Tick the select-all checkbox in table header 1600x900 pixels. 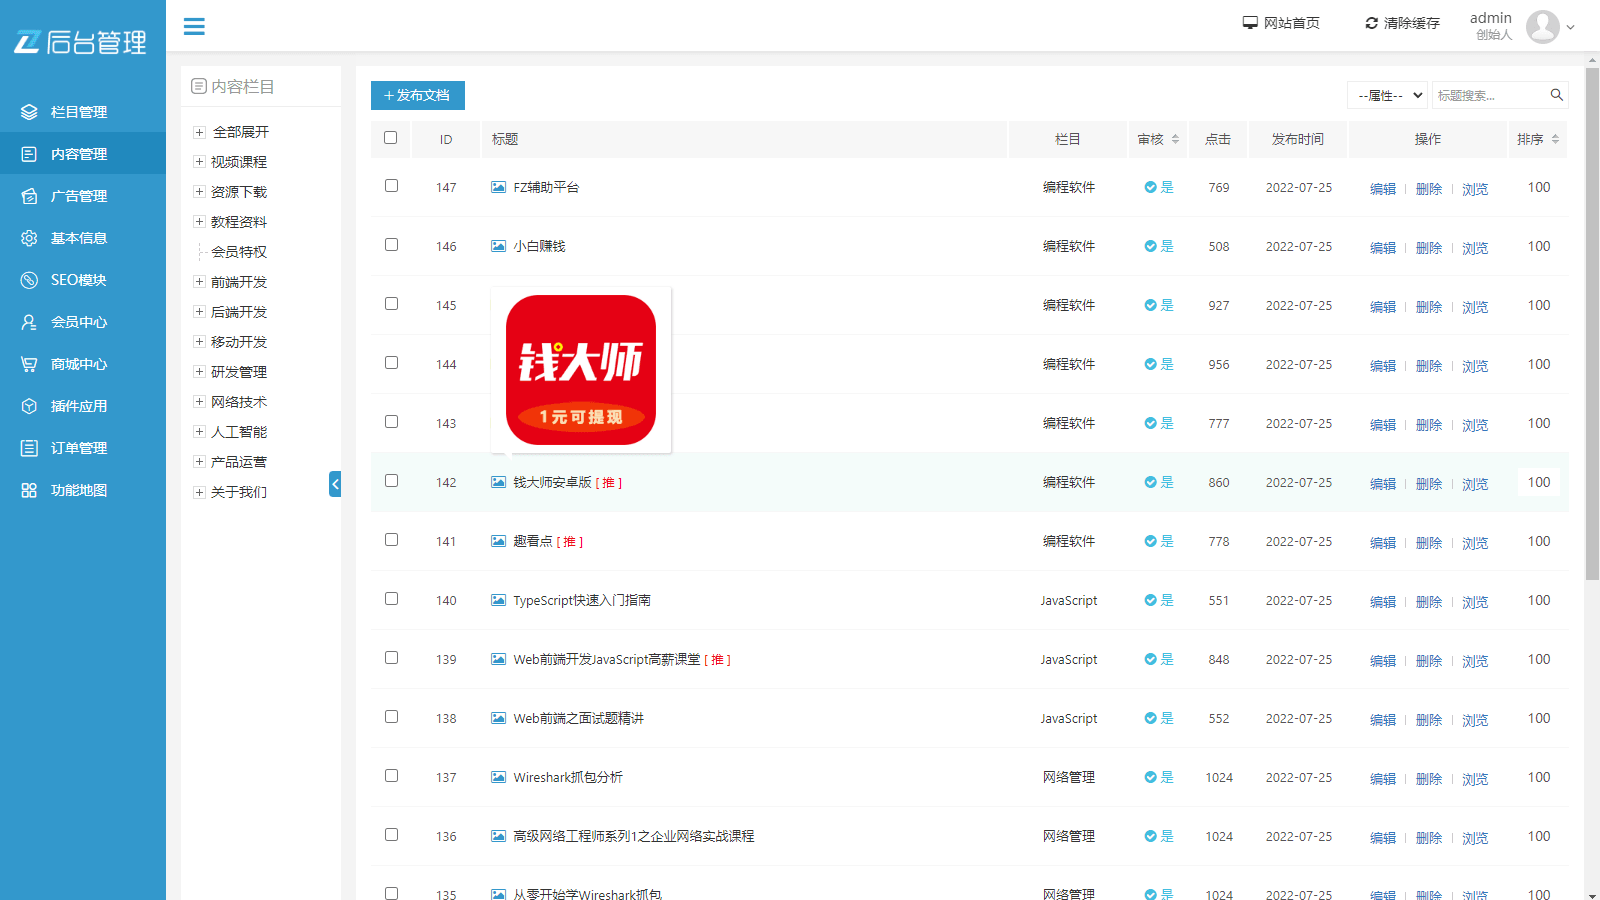click(x=391, y=139)
